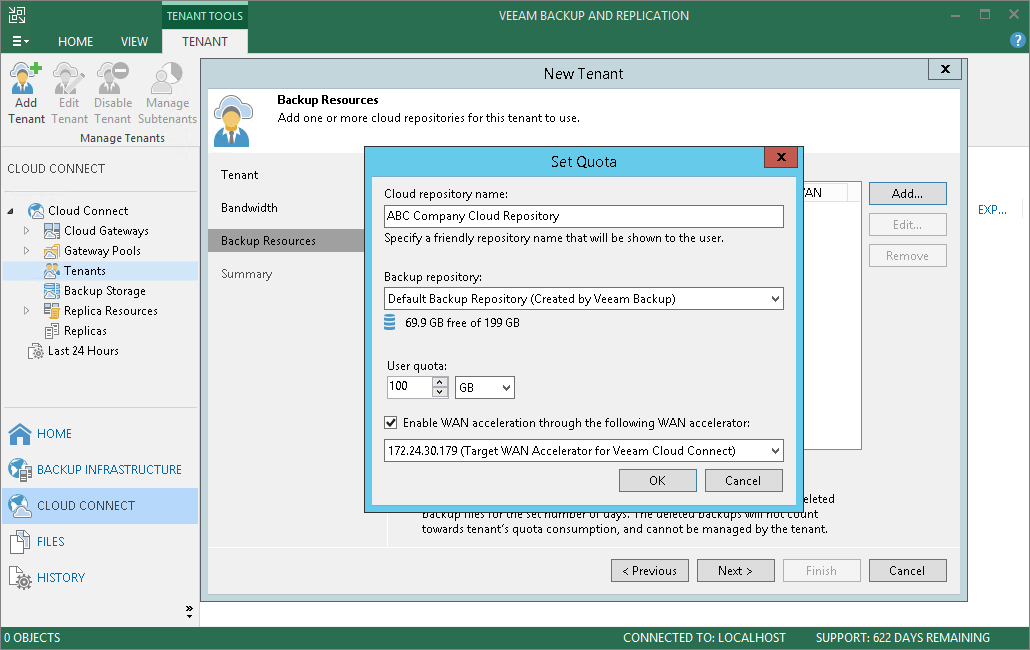Go to the Backup Resources wizard step
Viewport: 1030px width, 650px height.
coord(286,240)
